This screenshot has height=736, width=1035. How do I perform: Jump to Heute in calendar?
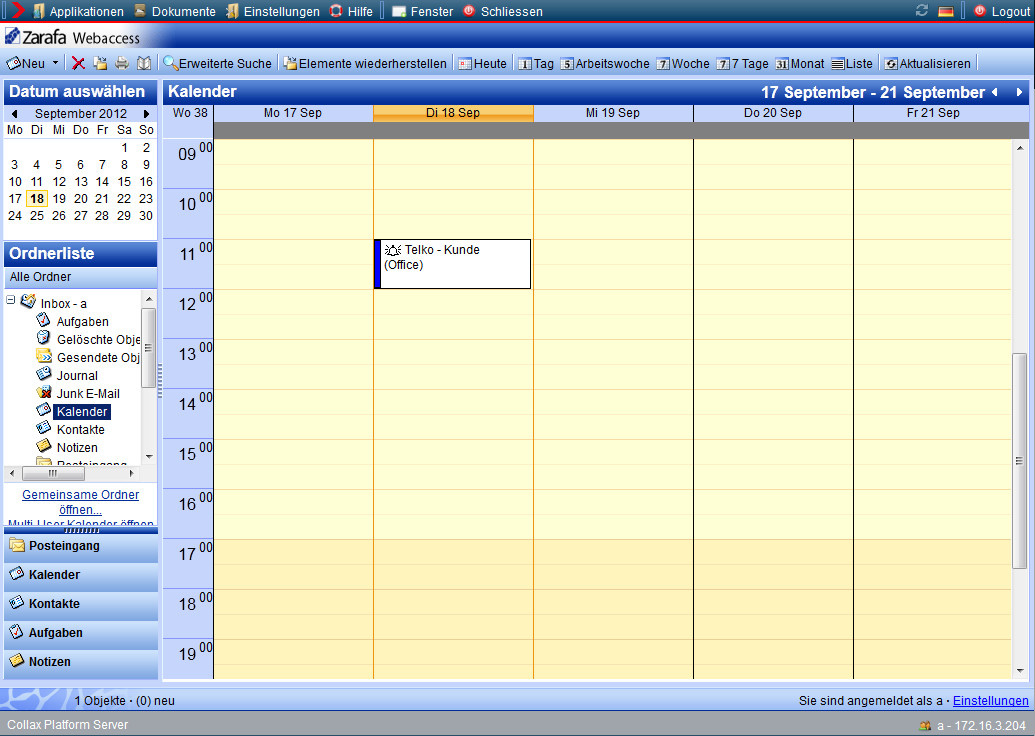483,63
